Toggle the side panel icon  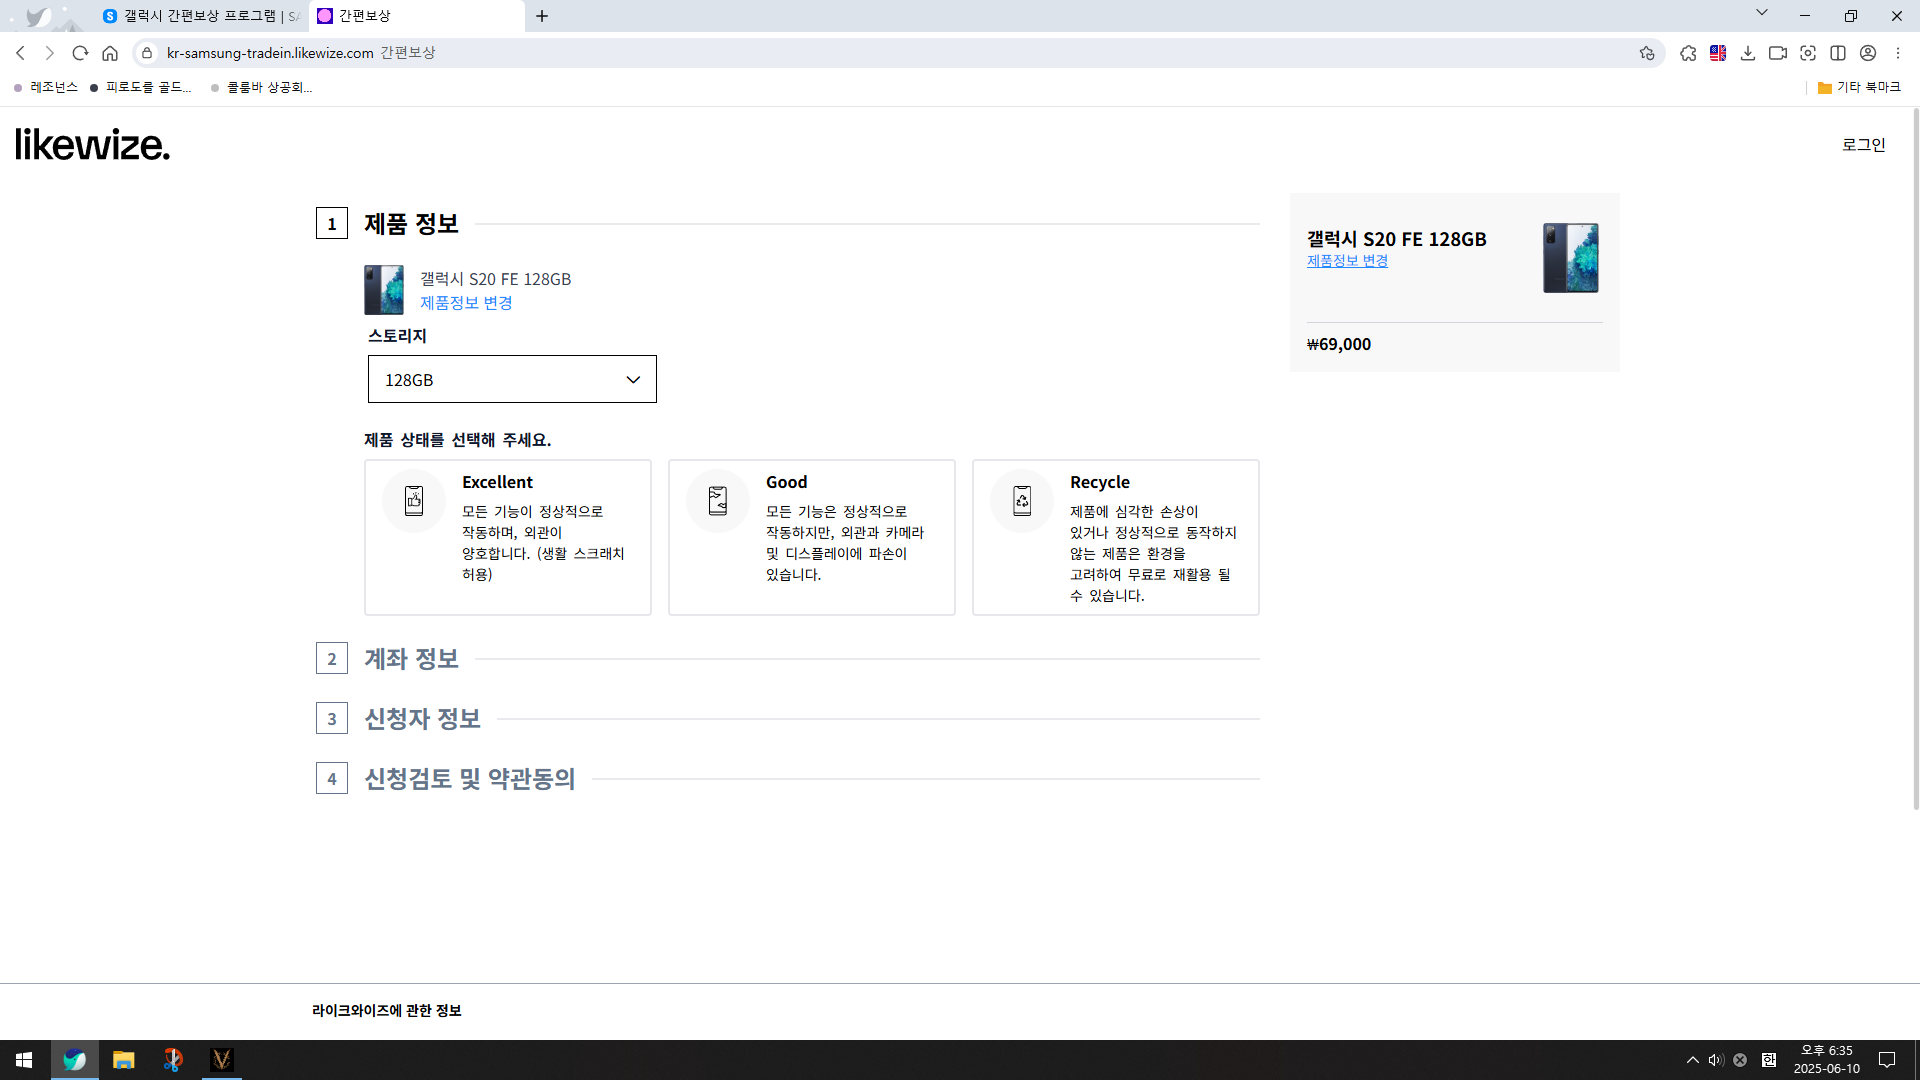tap(1838, 53)
